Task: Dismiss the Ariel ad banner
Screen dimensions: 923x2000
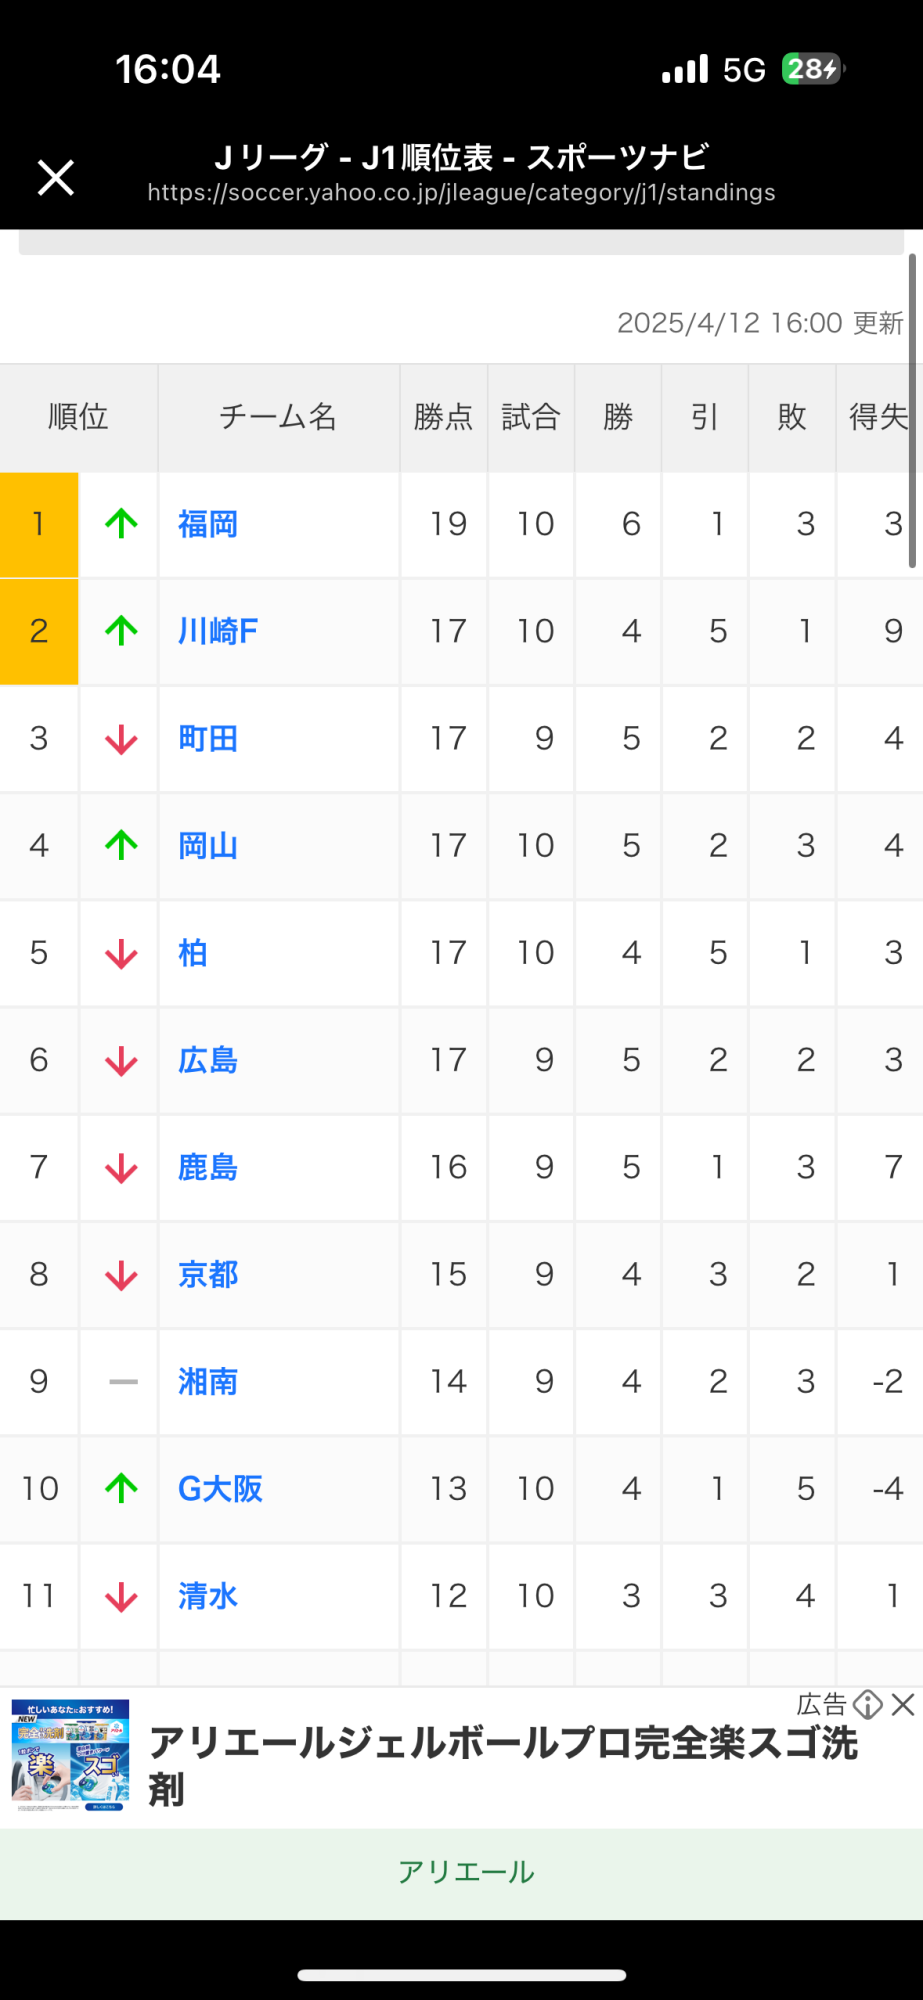Action: point(903,1705)
